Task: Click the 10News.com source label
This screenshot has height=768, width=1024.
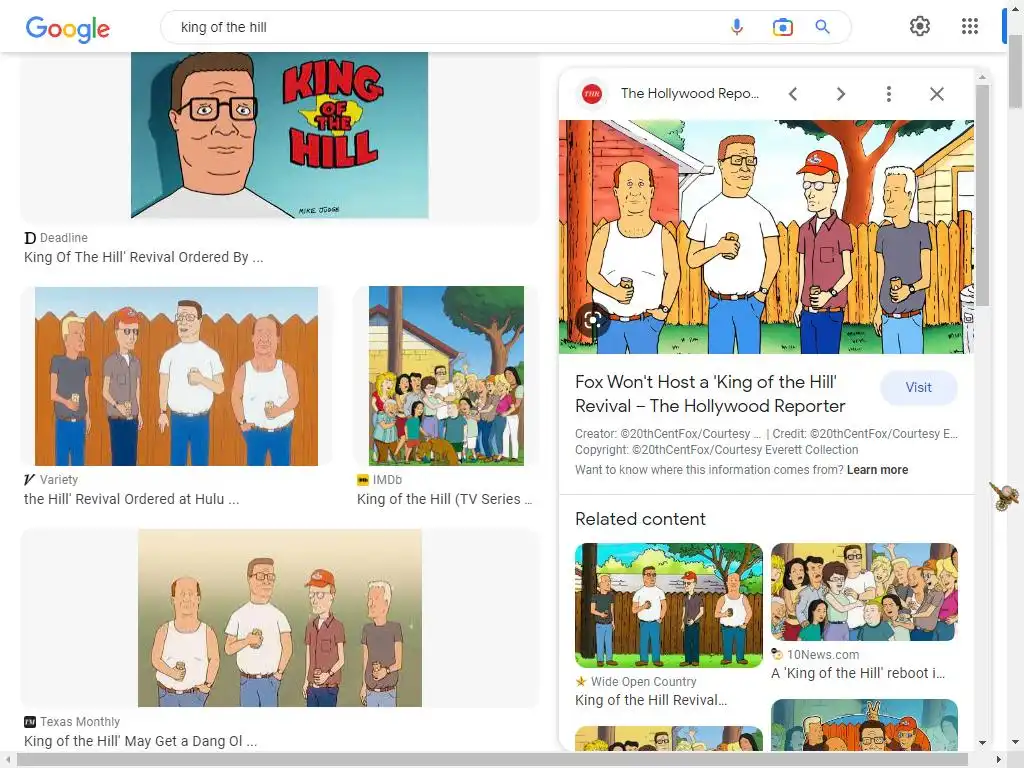Action: [x=823, y=654]
